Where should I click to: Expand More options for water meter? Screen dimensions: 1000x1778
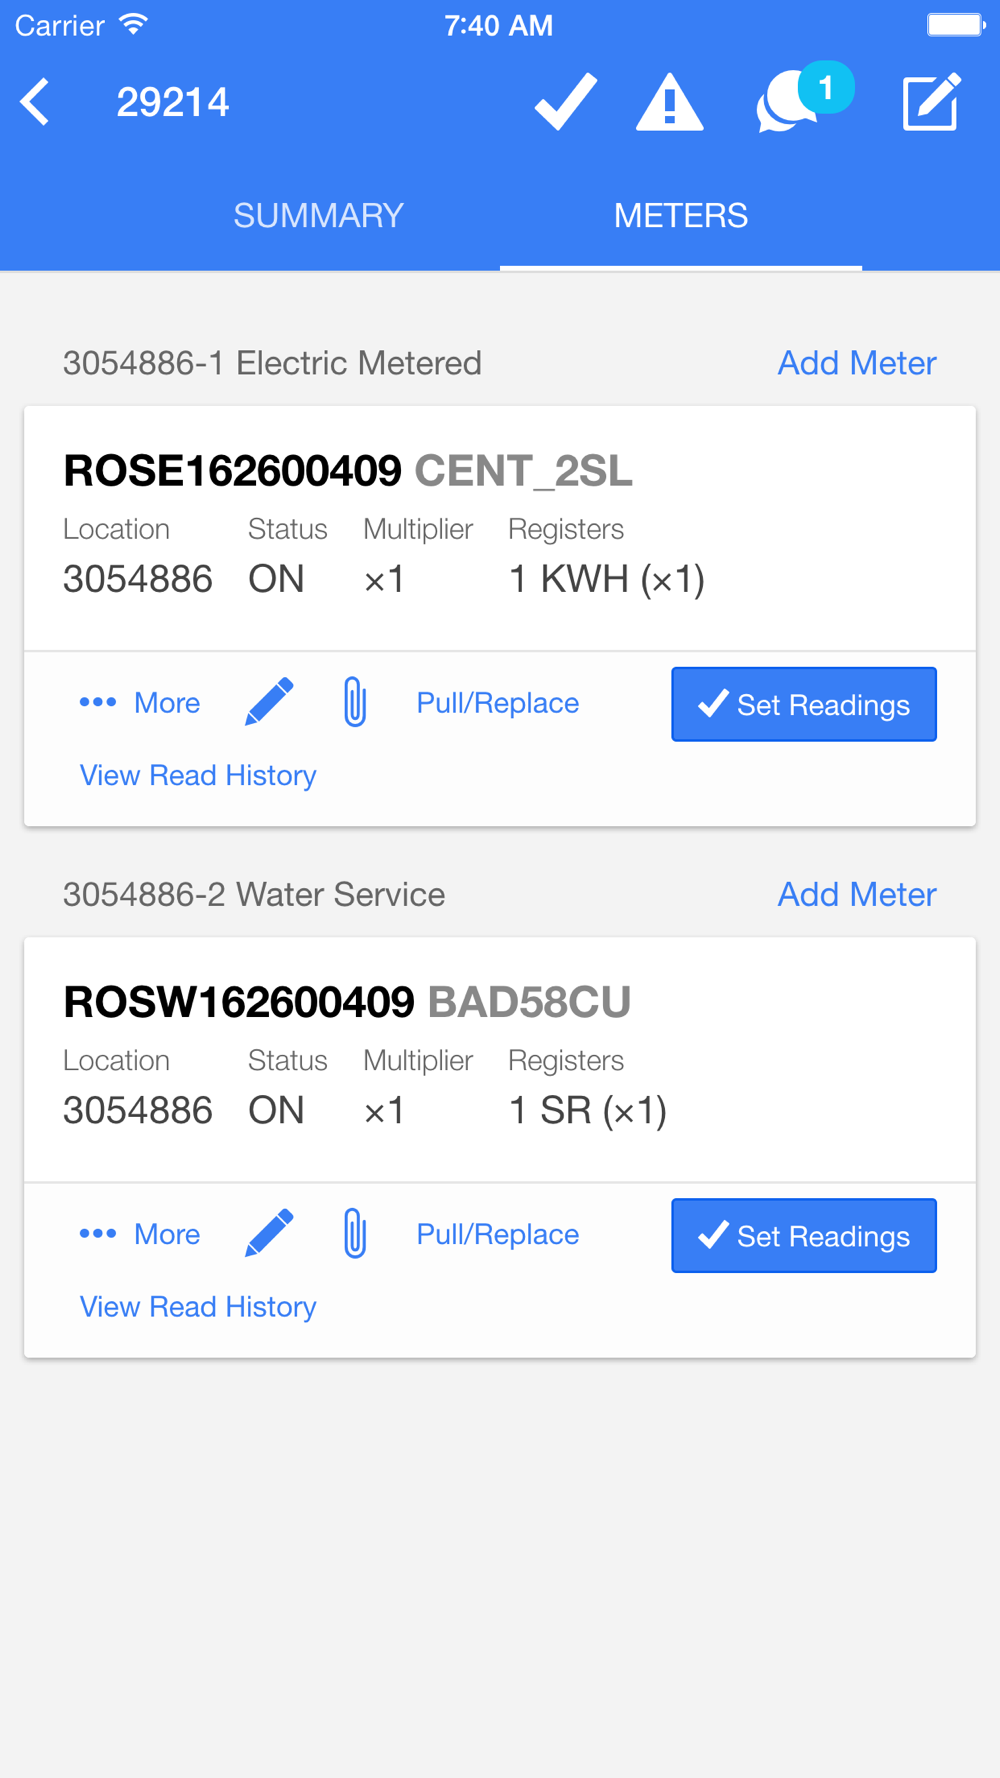[x=140, y=1234]
